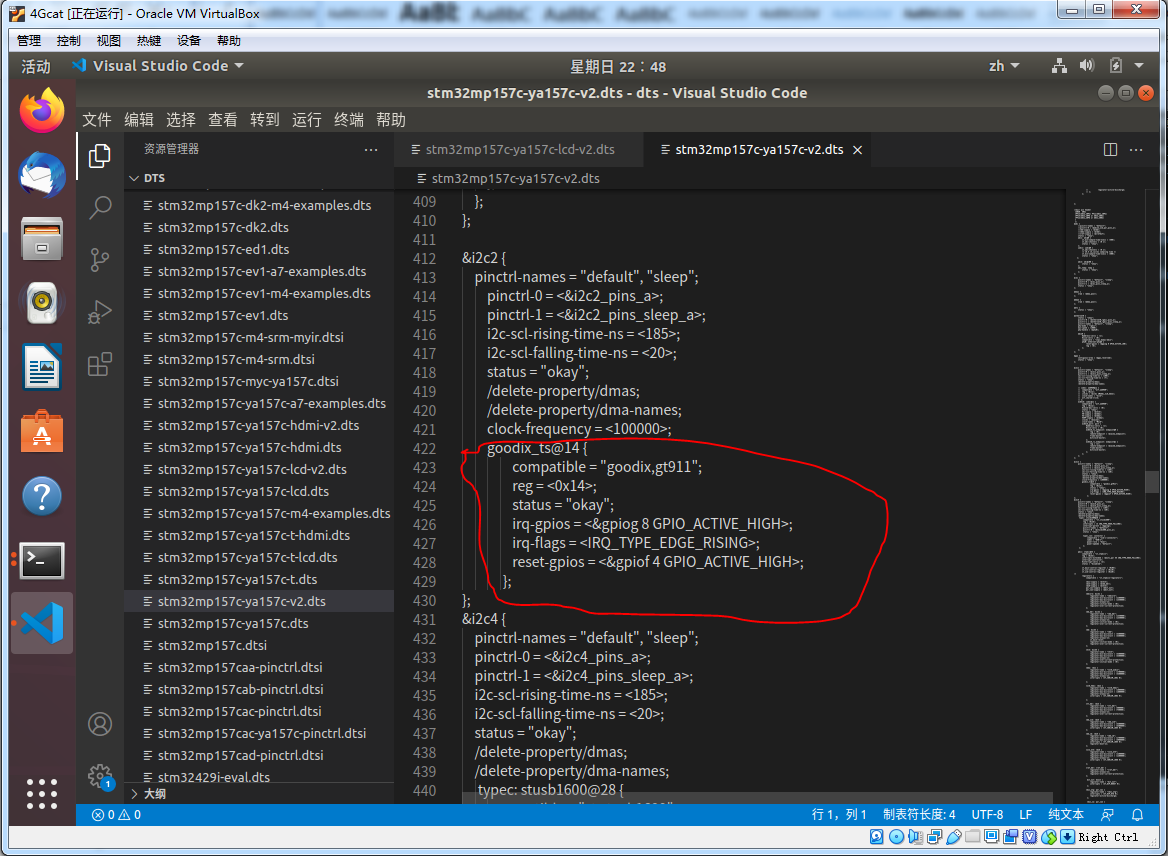Open the Search view in activity bar

click(100, 208)
